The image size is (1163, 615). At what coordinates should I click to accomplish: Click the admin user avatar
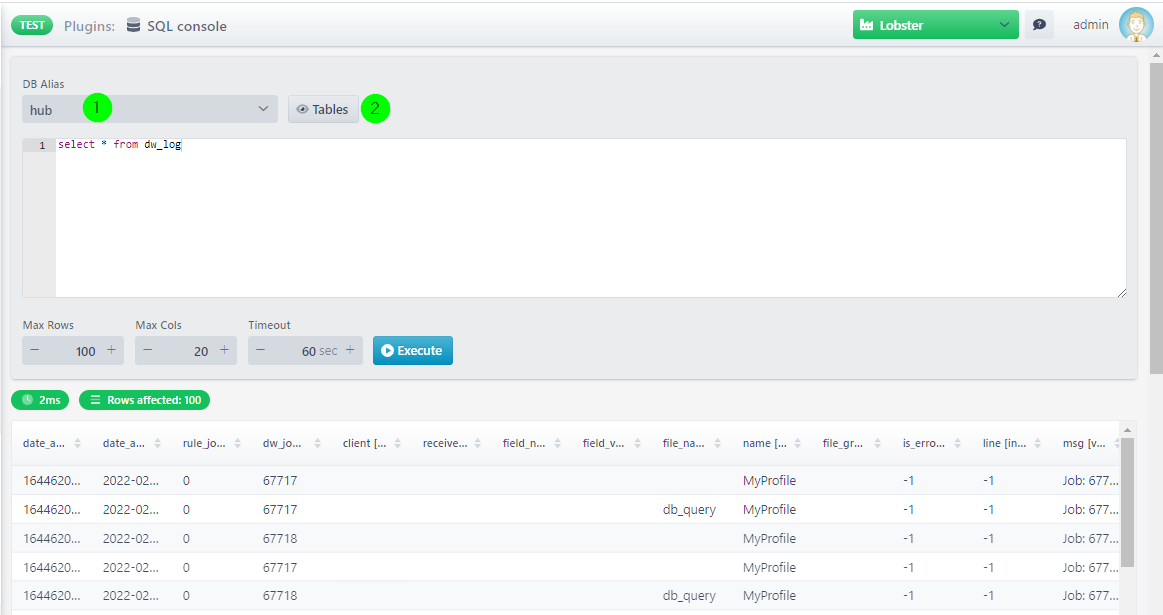pos(1136,24)
